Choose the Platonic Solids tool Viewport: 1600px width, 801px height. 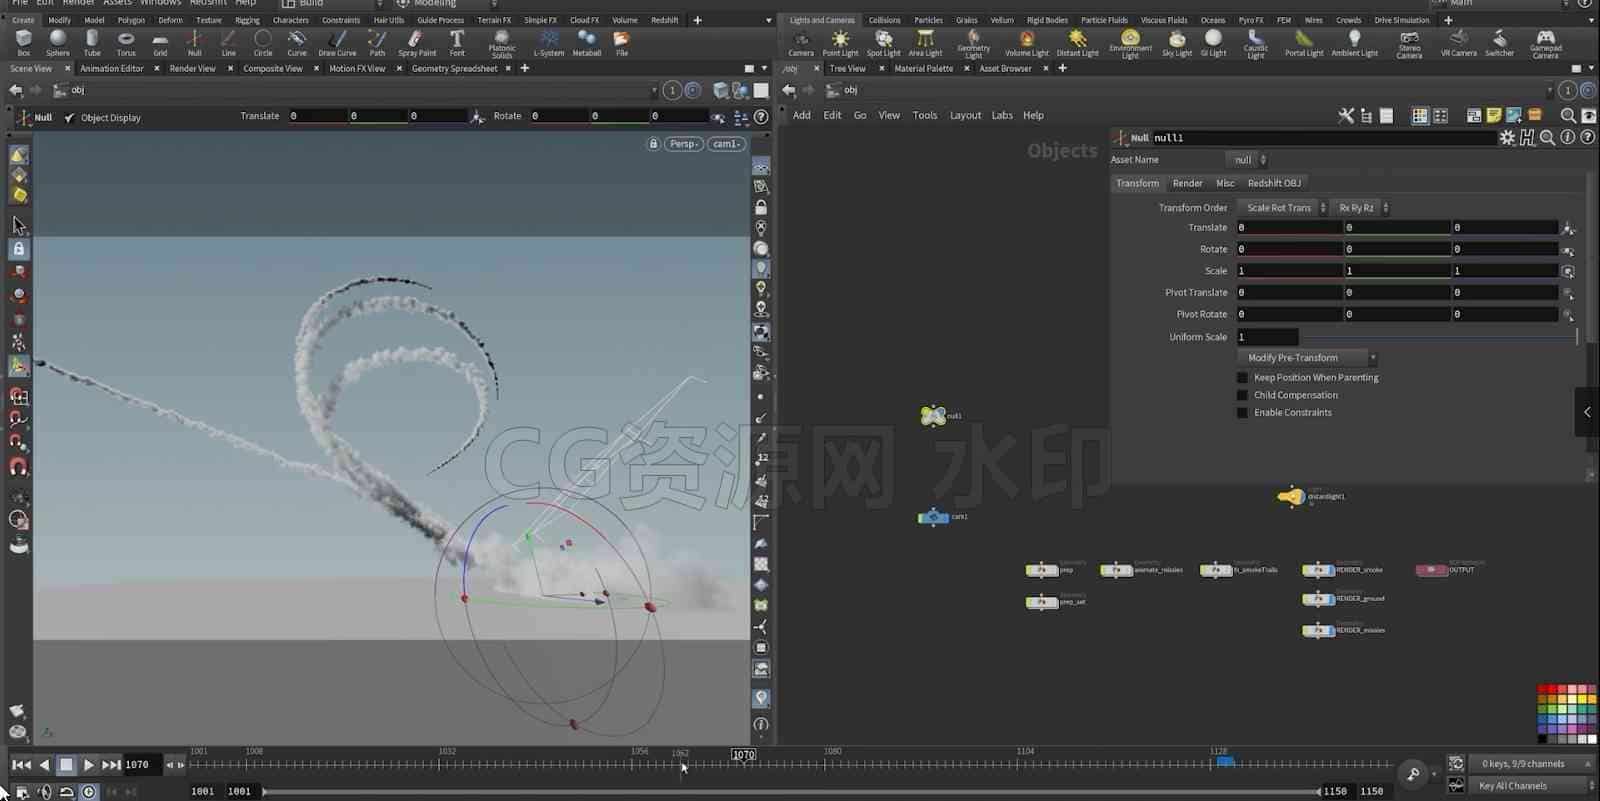[x=502, y=43]
